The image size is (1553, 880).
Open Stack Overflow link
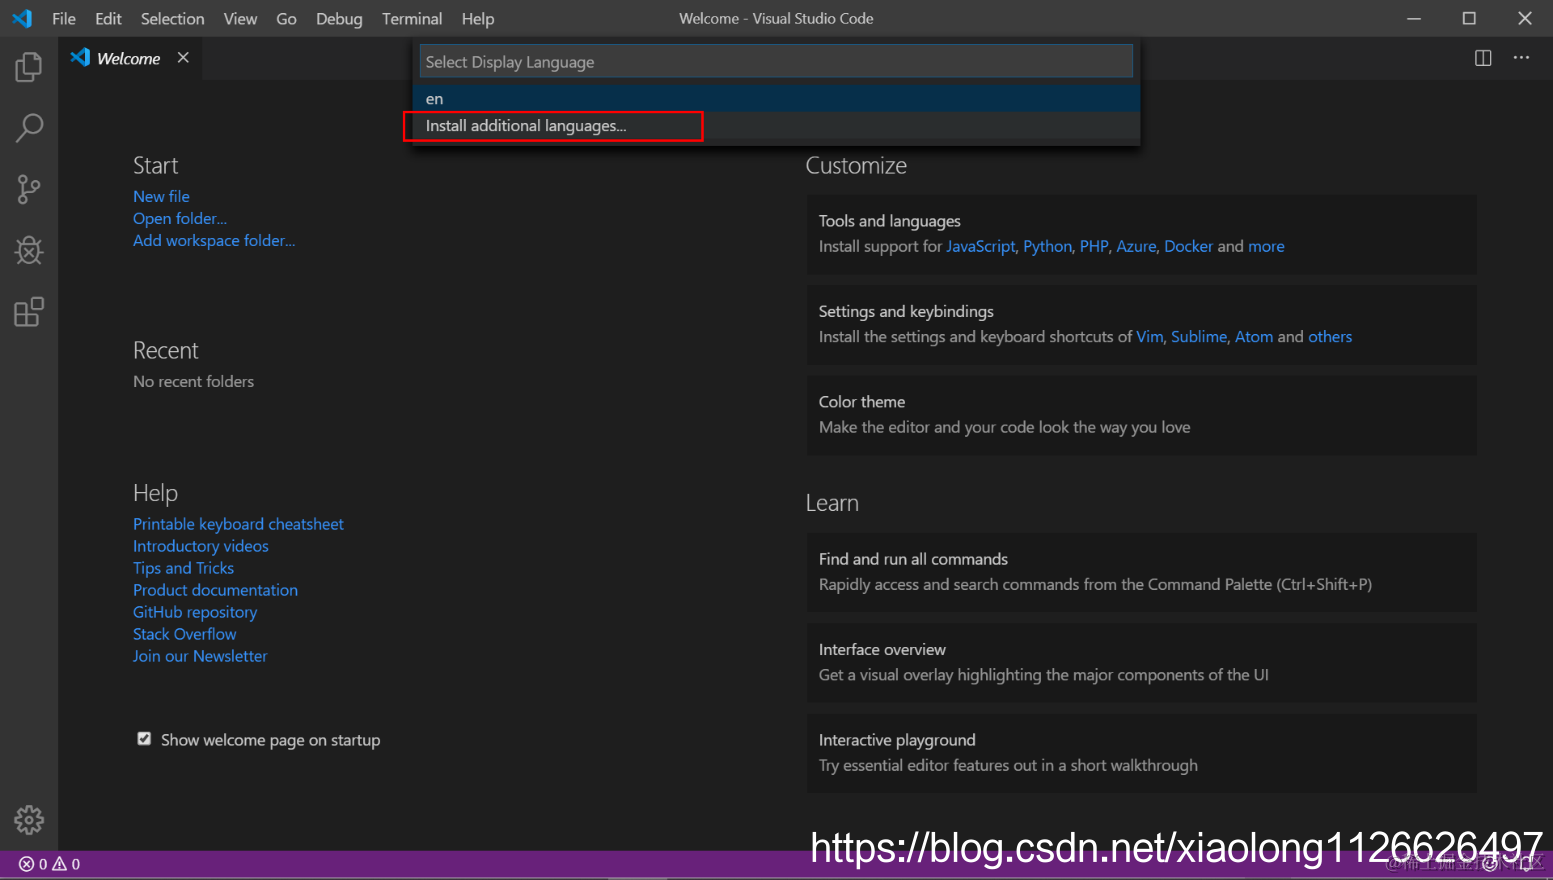click(185, 634)
